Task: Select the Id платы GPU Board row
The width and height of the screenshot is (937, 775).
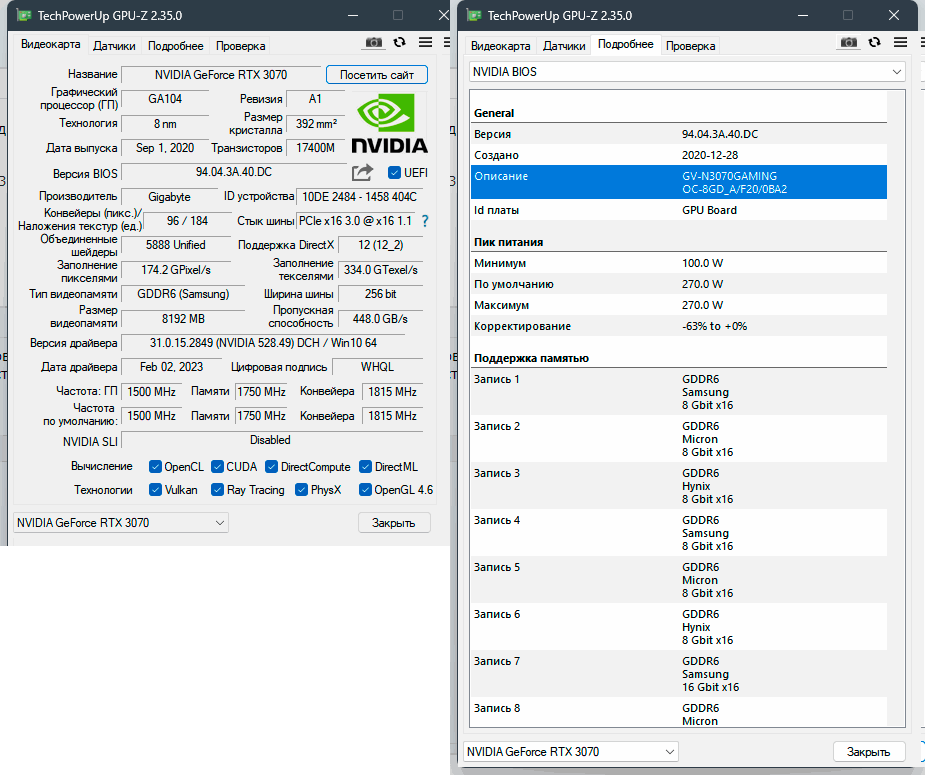Action: point(679,210)
